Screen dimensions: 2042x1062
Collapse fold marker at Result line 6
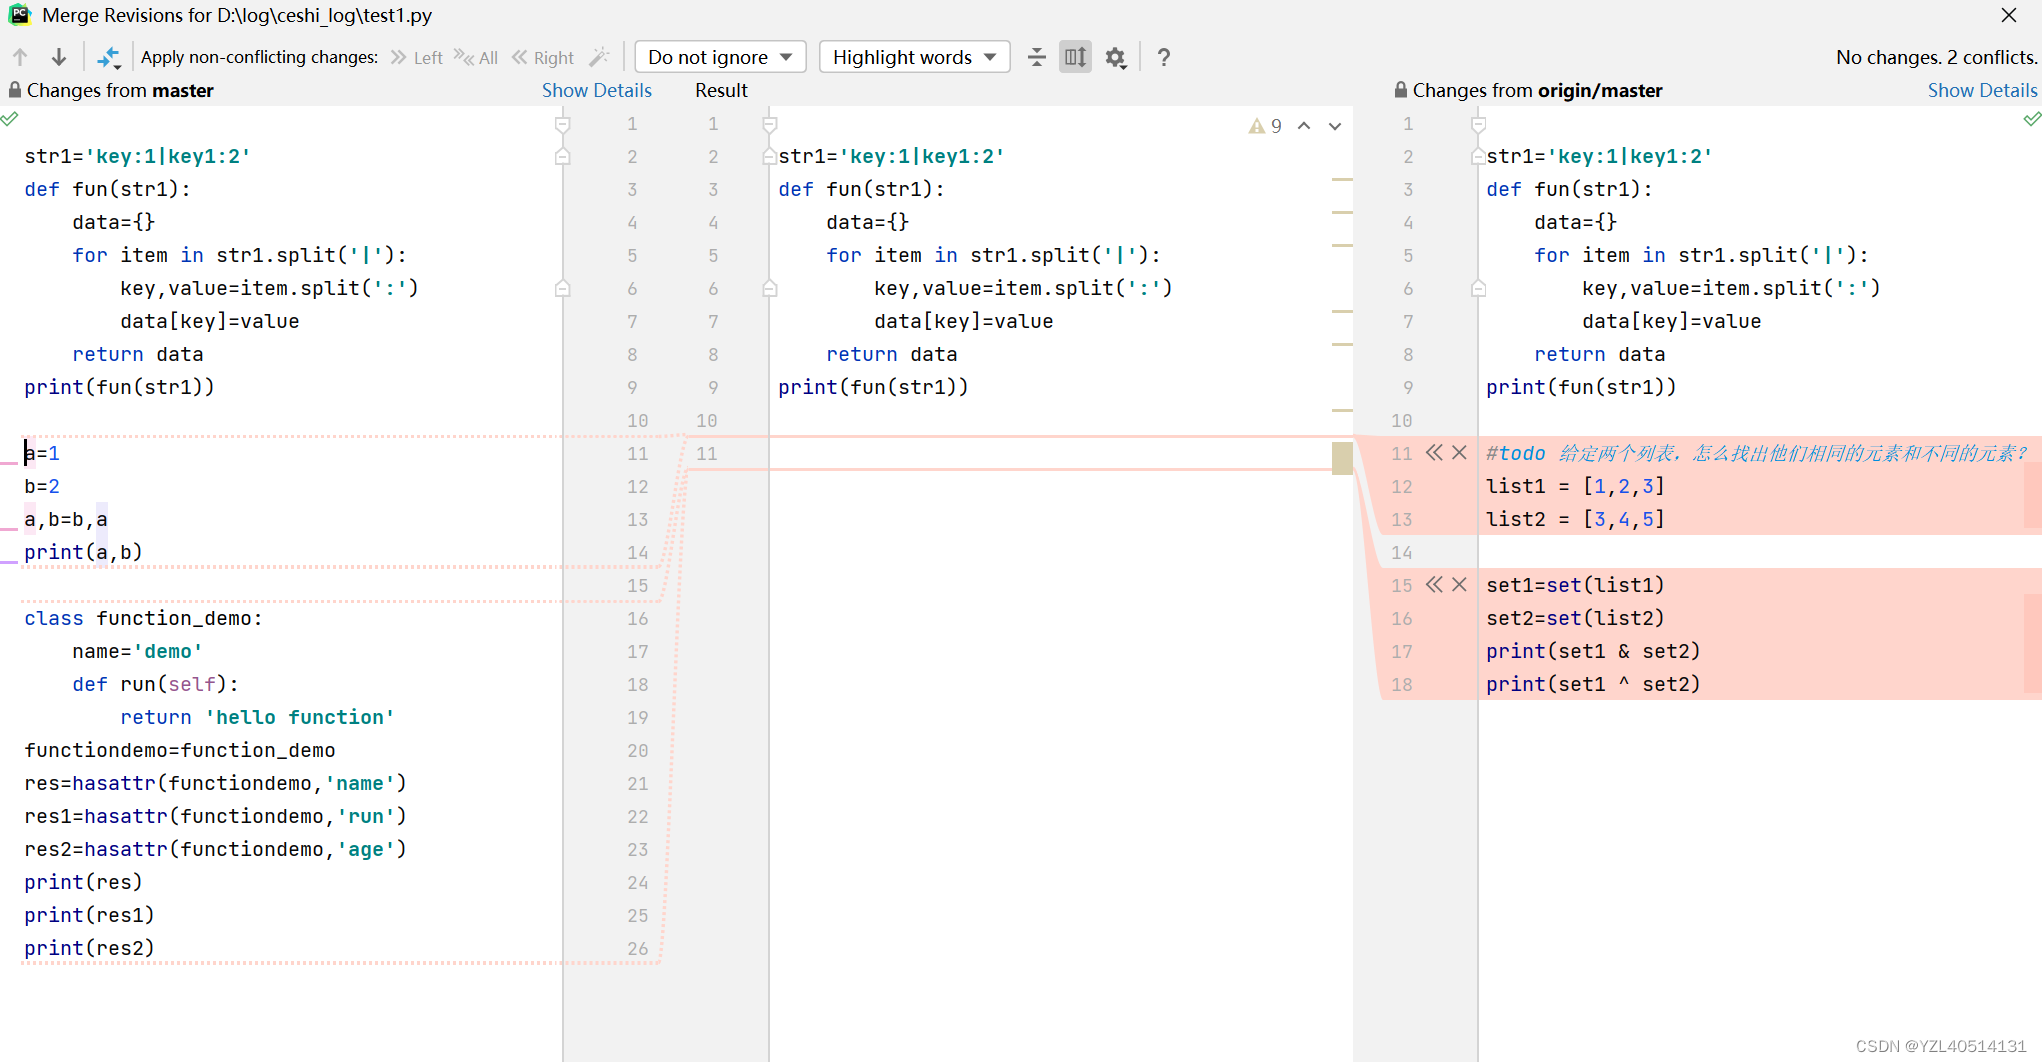pos(770,289)
